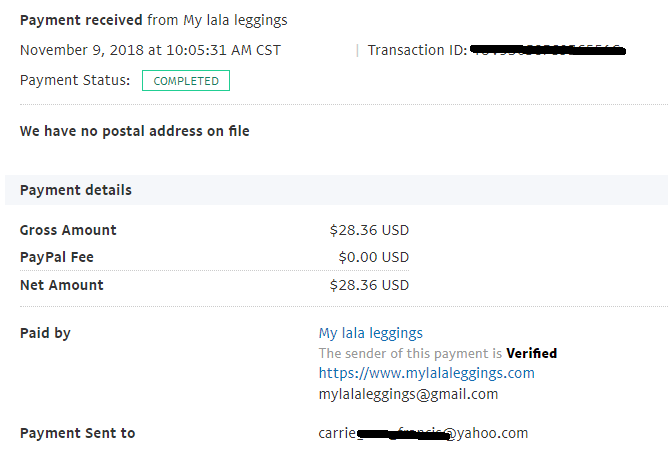
Task: Select the mylalaleggings@gmail.com email text
Action: pos(408,394)
